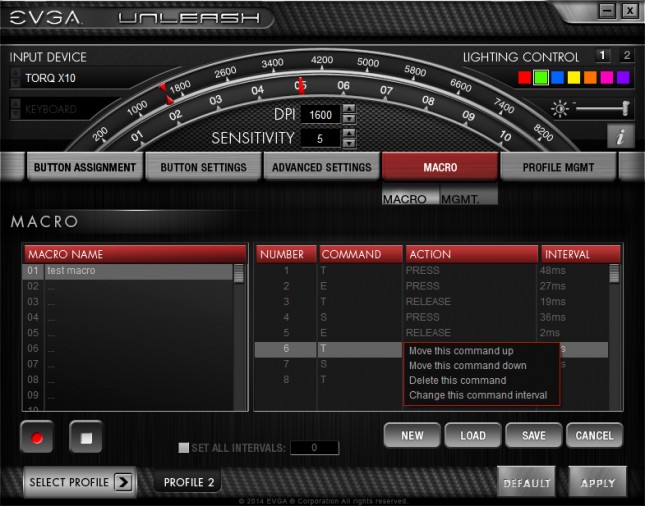This screenshot has width=645, height=506.
Task: Decrease Sensitivity with the down arrow
Action: click(x=349, y=143)
